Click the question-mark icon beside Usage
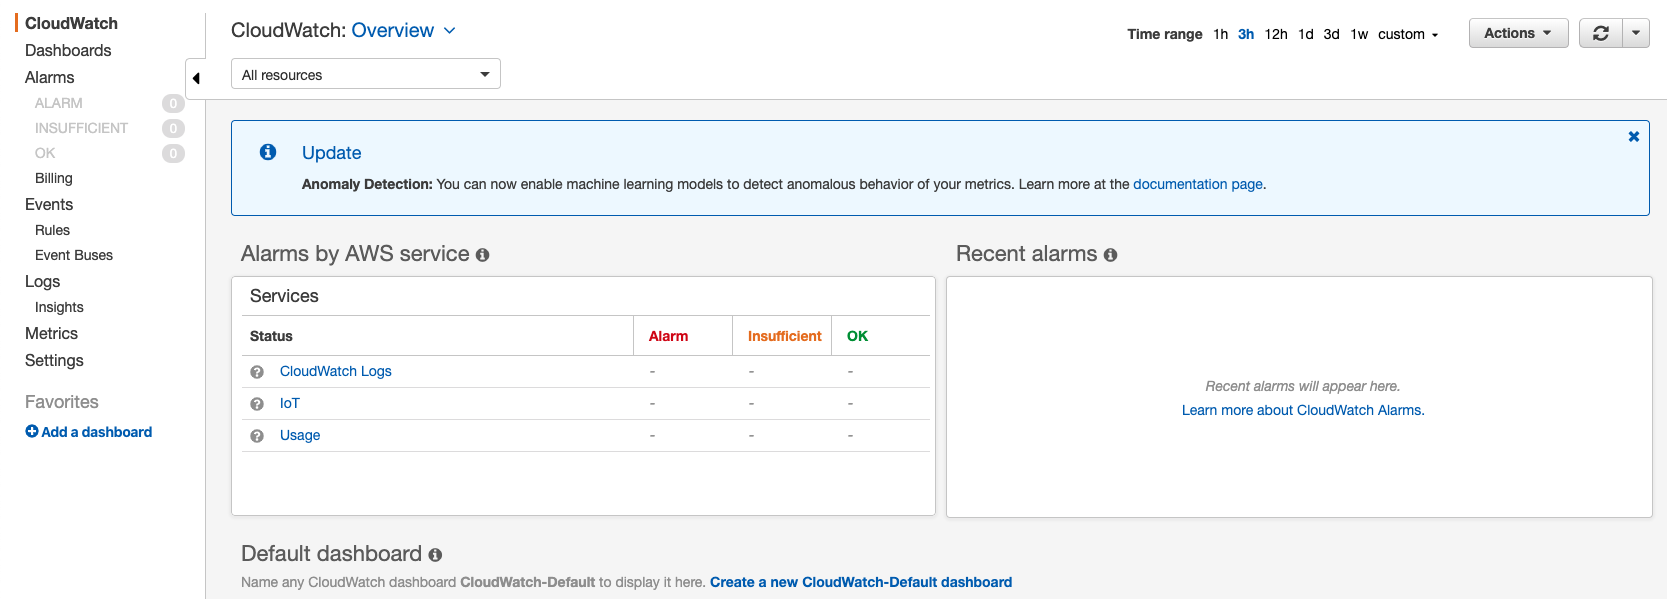Image resolution: width=1667 pixels, height=599 pixels. [257, 436]
